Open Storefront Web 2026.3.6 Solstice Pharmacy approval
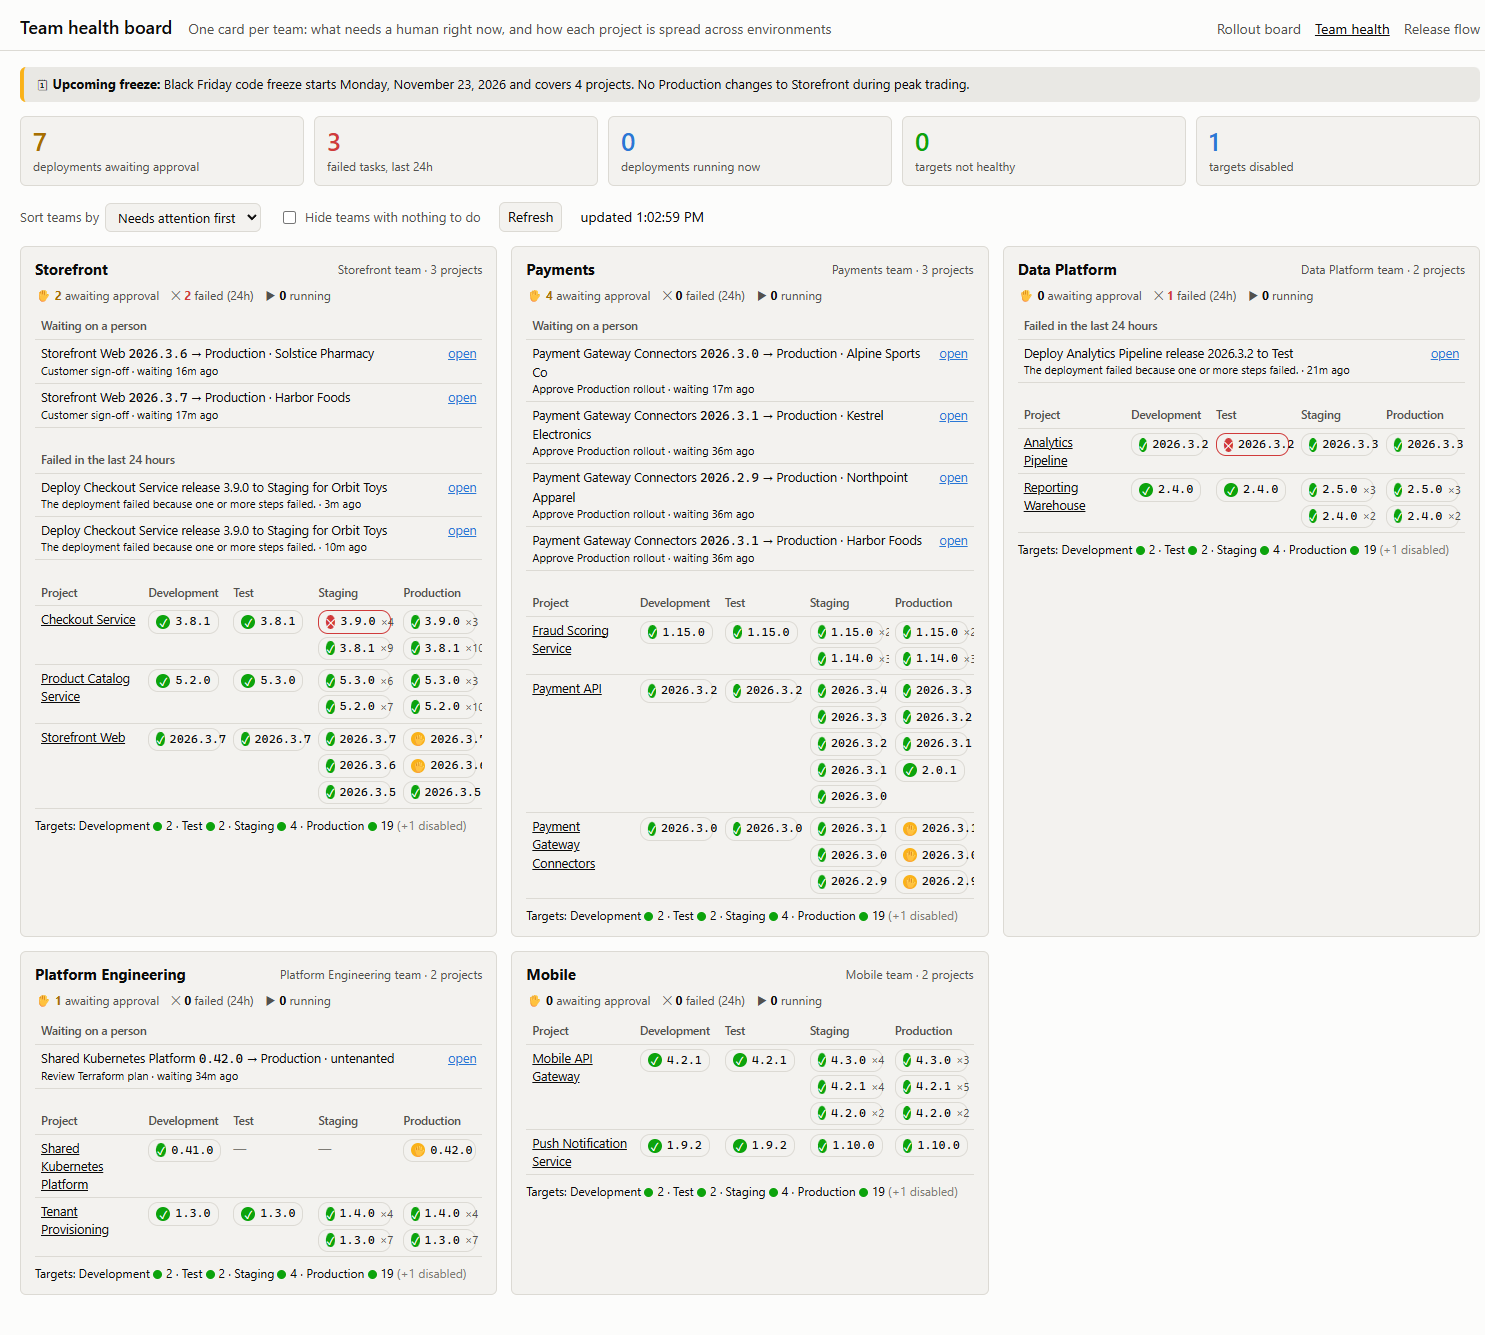Image resolution: width=1485 pixels, height=1335 pixels. point(462,354)
